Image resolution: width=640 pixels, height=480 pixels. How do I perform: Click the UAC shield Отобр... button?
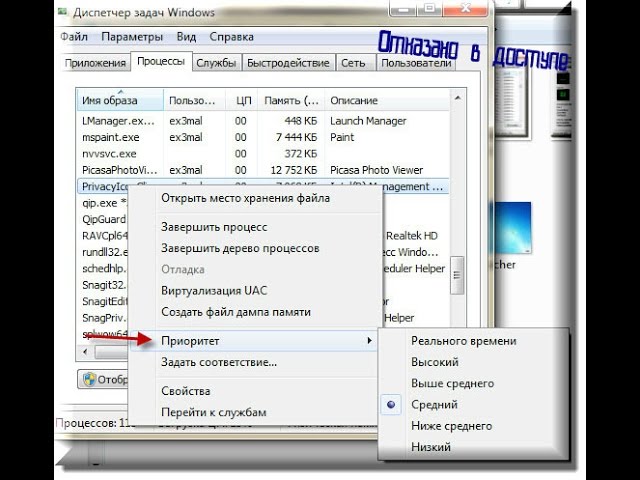coord(104,380)
